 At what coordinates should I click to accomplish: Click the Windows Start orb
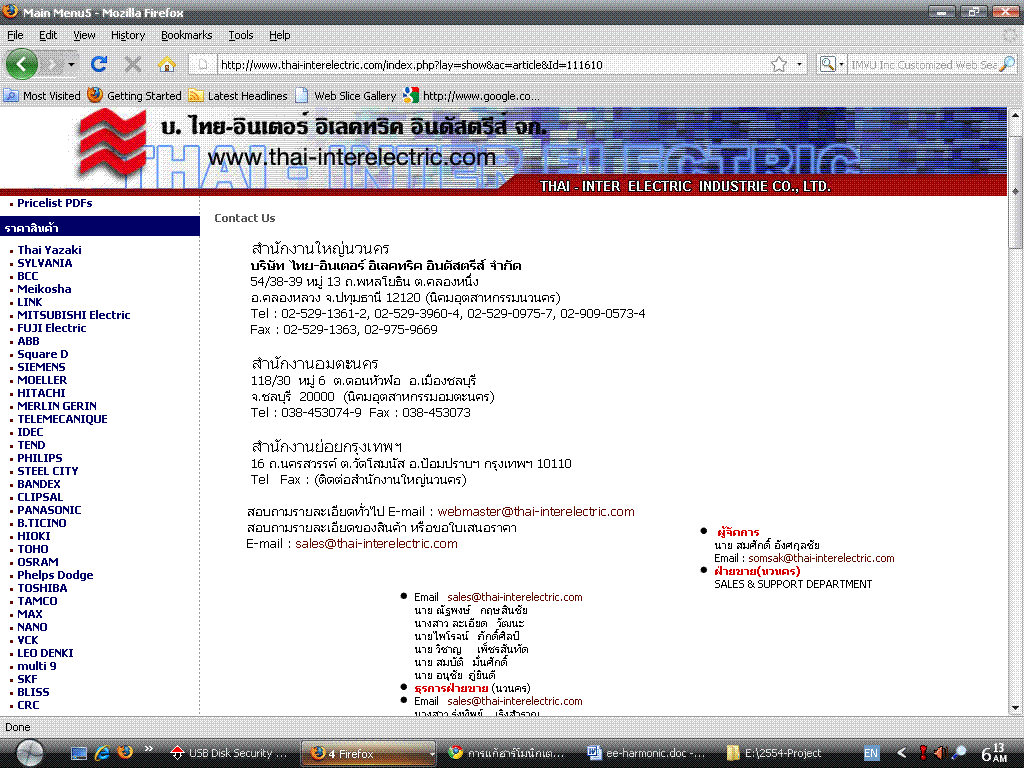(x=29, y=752)
